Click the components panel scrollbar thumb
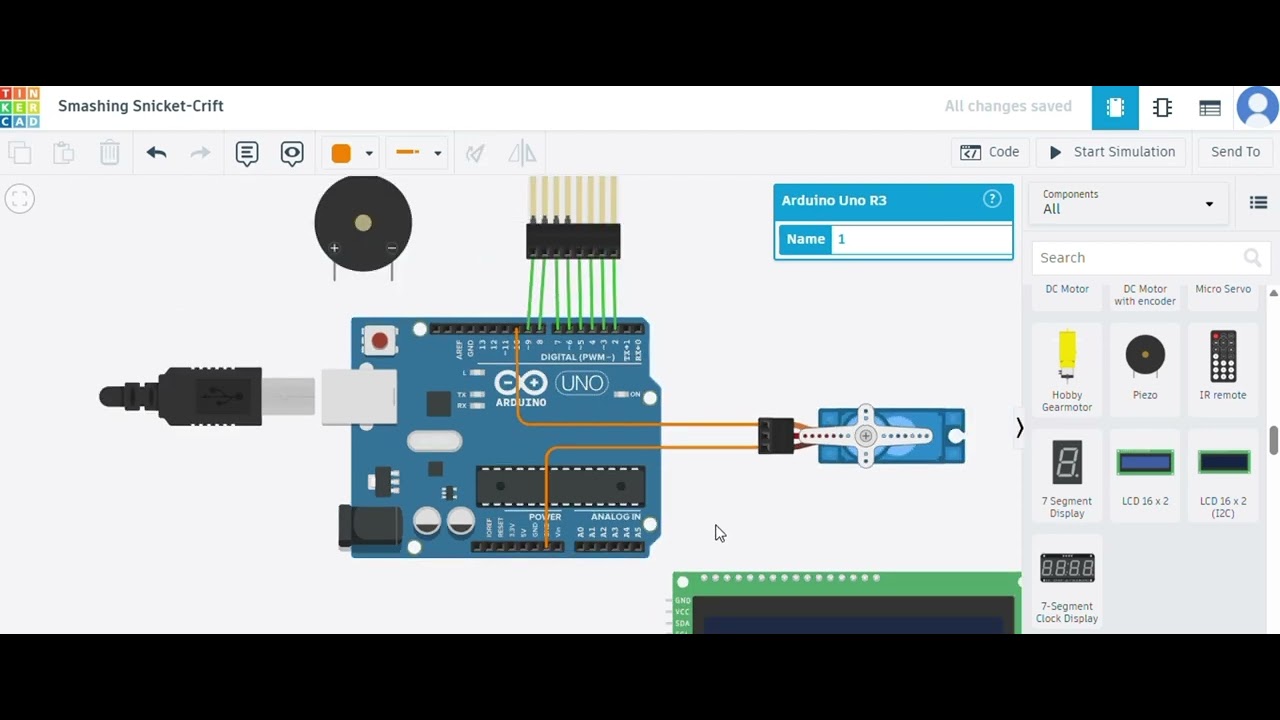 pos(1274,440)
